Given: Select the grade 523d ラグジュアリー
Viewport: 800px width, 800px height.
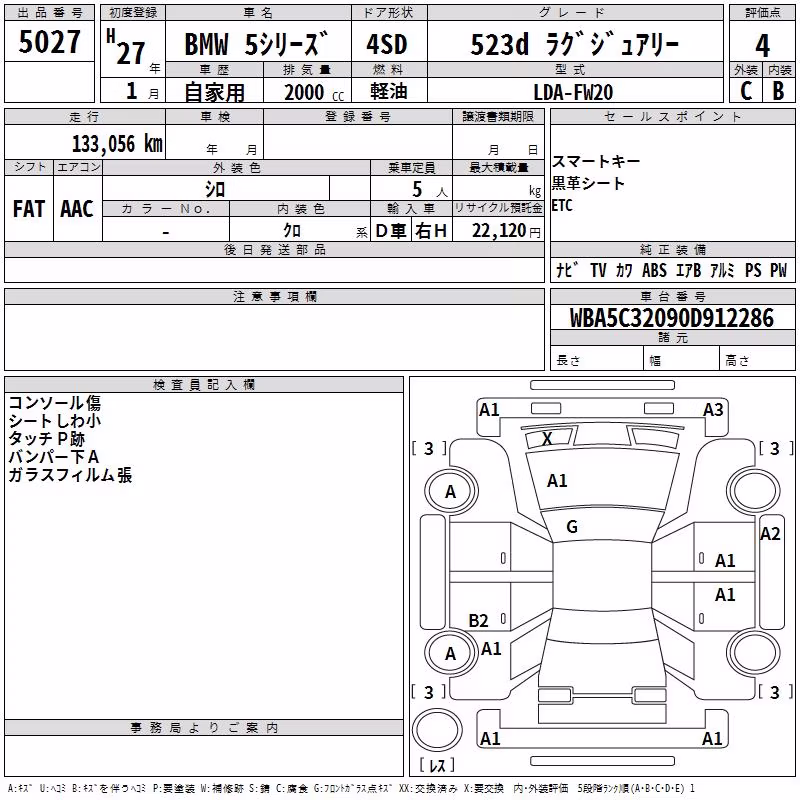Looking at the screenshot, I should coord(574,44).
